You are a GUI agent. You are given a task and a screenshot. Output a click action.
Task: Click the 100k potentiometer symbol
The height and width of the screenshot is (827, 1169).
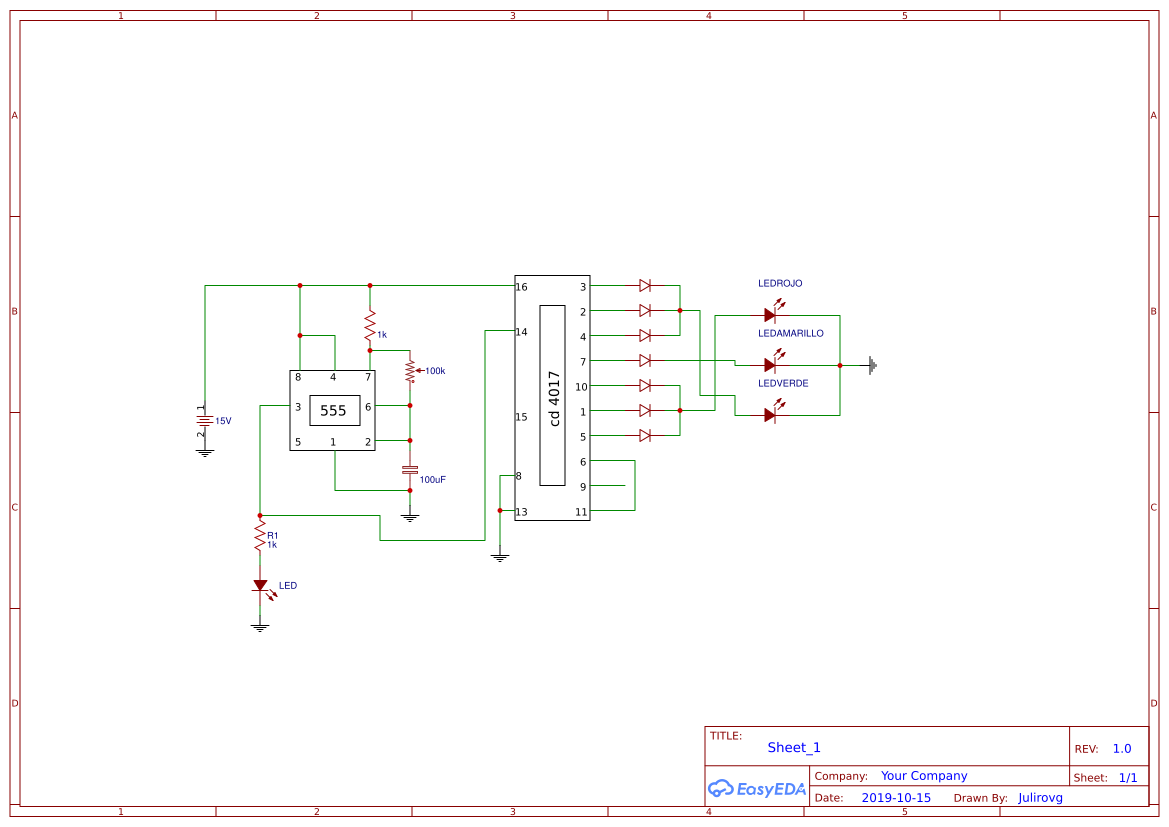[x=410, y=370]
